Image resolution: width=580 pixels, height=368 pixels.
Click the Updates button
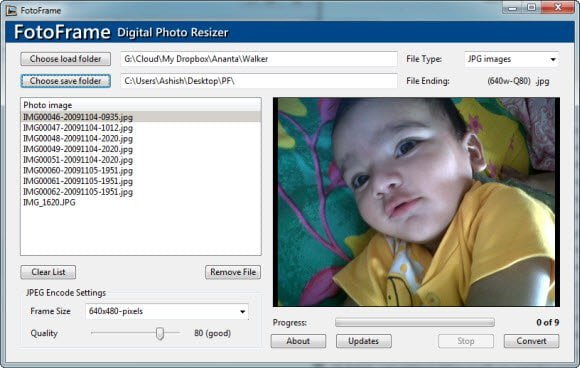click(x=364, y=341)
